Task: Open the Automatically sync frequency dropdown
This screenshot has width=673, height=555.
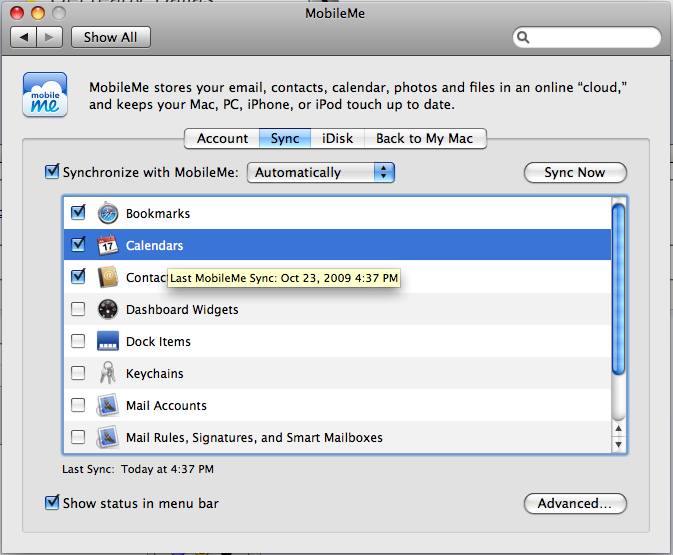Action: [x=321, y=173]
